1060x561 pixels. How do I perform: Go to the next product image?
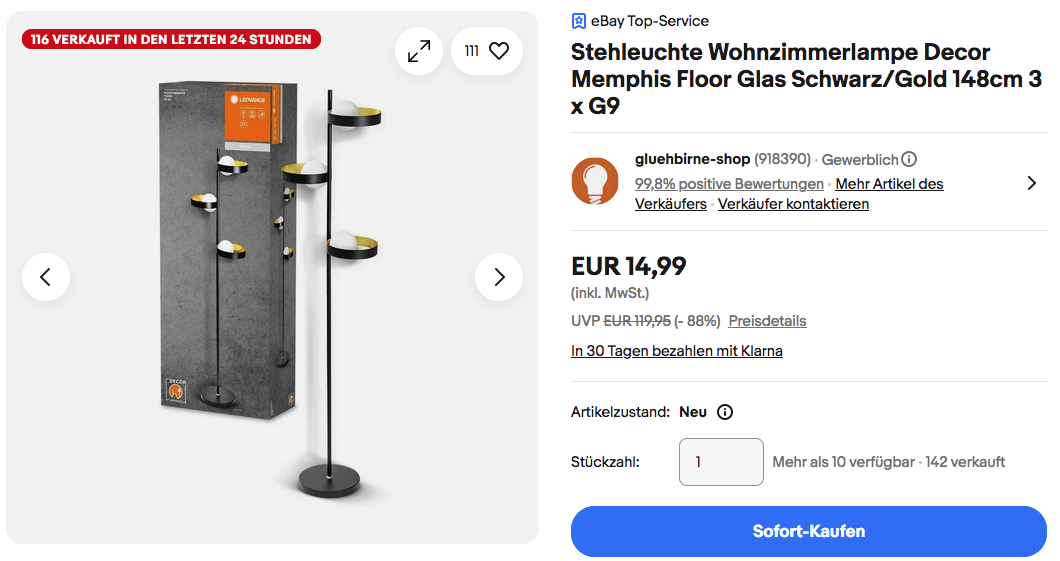pyautogui.click(x=499, y=277)
